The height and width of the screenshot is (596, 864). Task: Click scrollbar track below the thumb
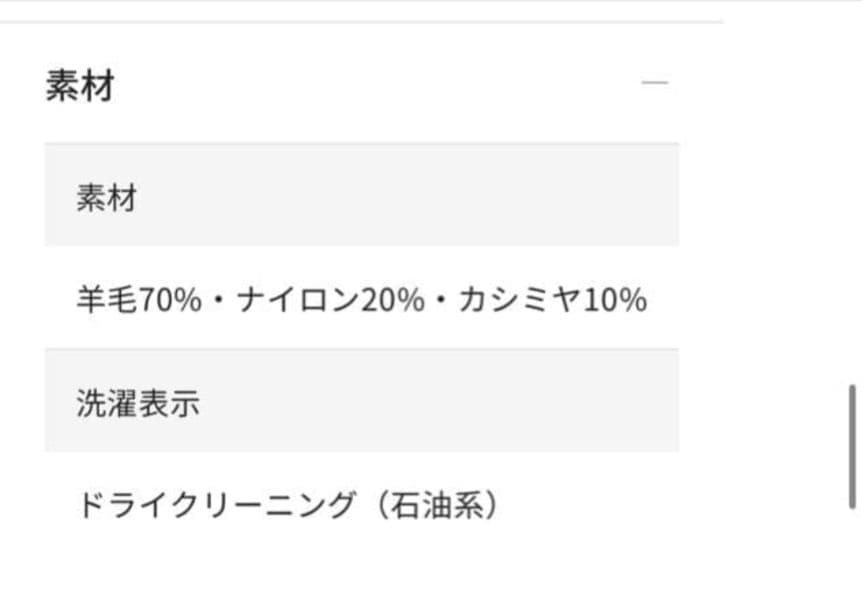pyautogui.click(x=852, y=550)
